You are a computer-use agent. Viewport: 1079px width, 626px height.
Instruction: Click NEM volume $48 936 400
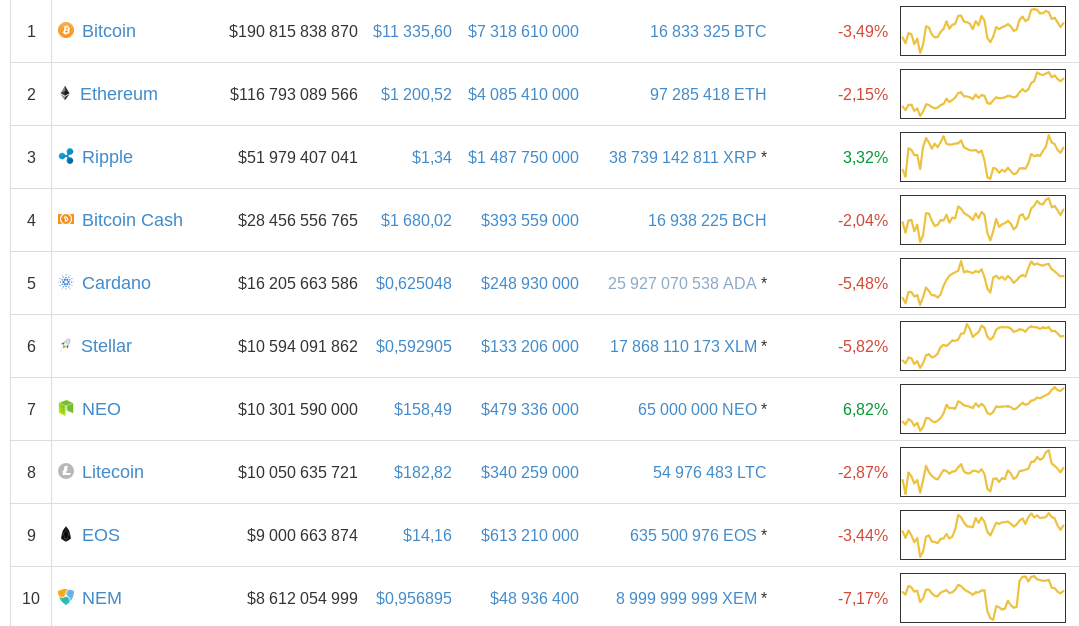pos(534,599)
